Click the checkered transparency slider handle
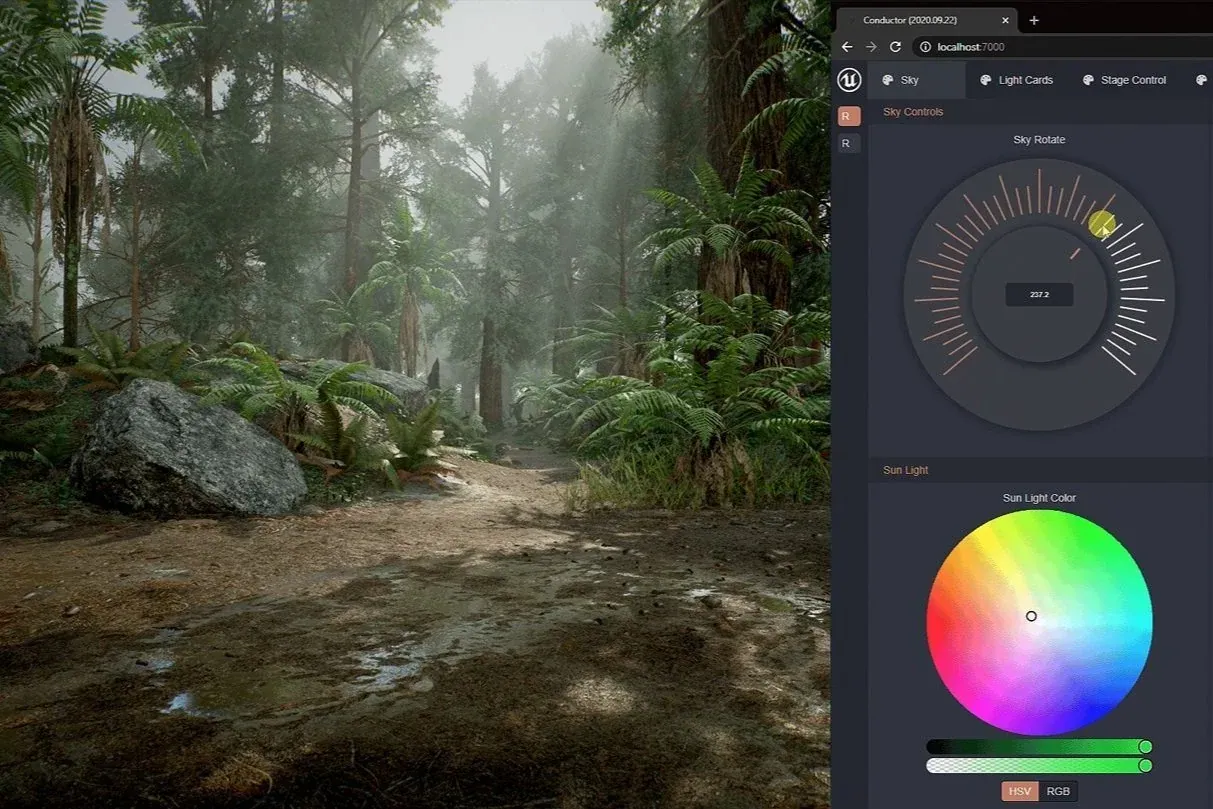This screenshot has height=809, width=1213. click(1145, 766)
